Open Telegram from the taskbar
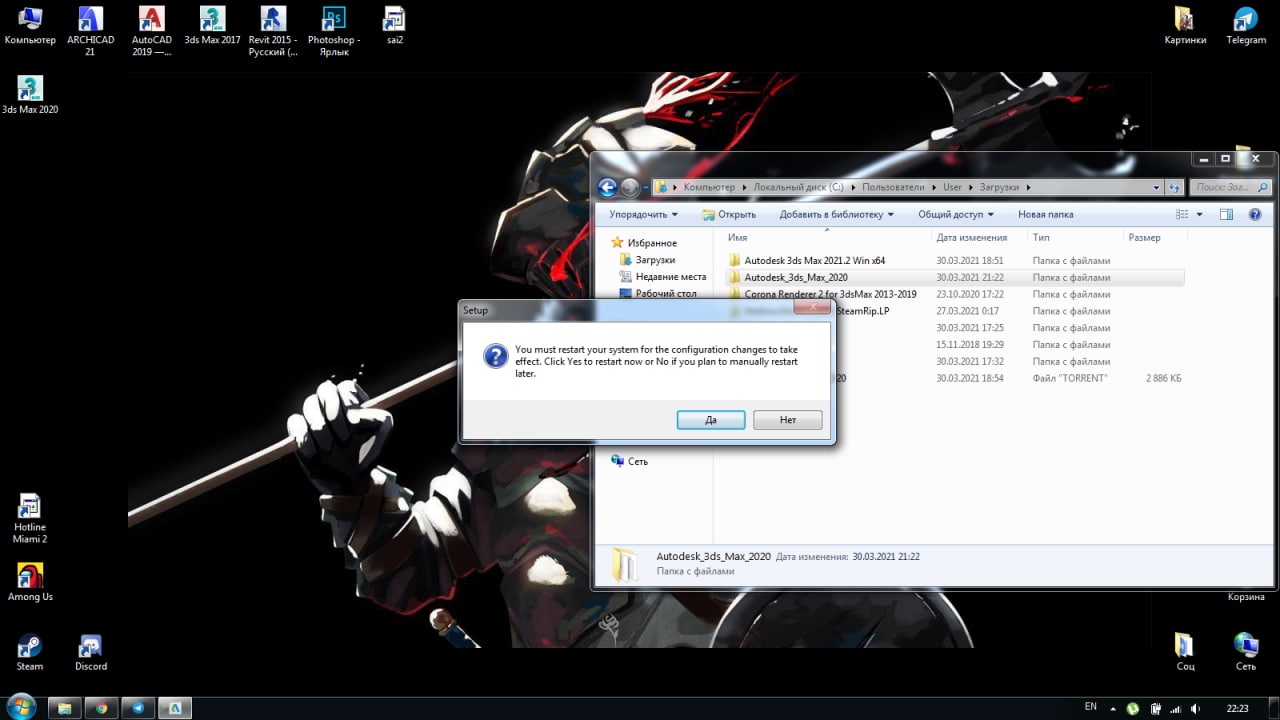1280x720 pixels. [138, 708]
